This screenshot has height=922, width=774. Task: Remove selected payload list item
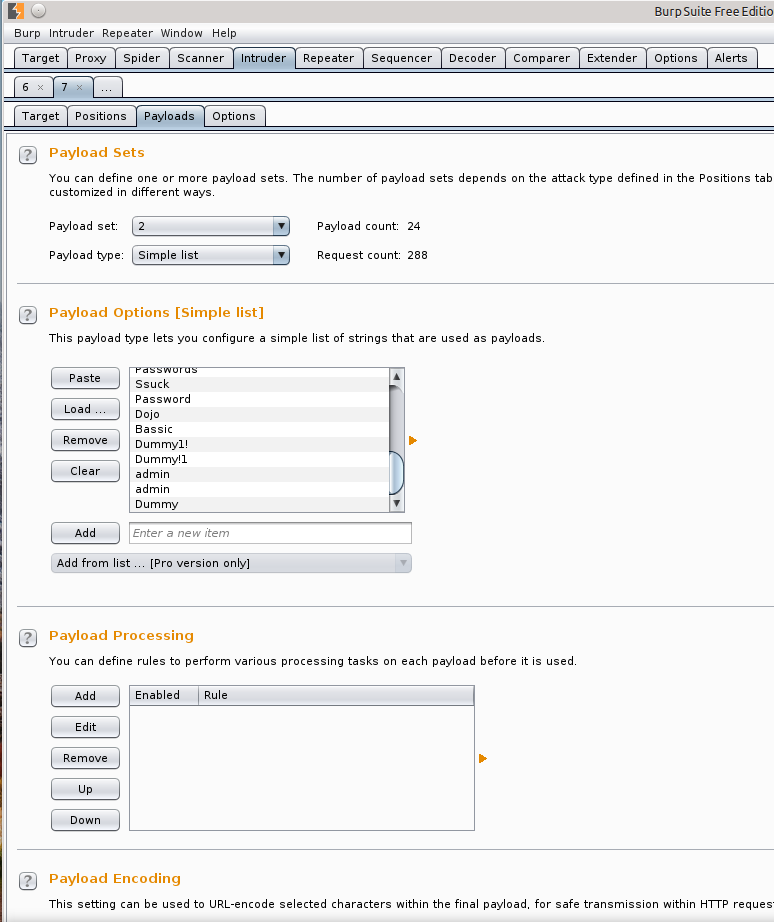point(85,440)
